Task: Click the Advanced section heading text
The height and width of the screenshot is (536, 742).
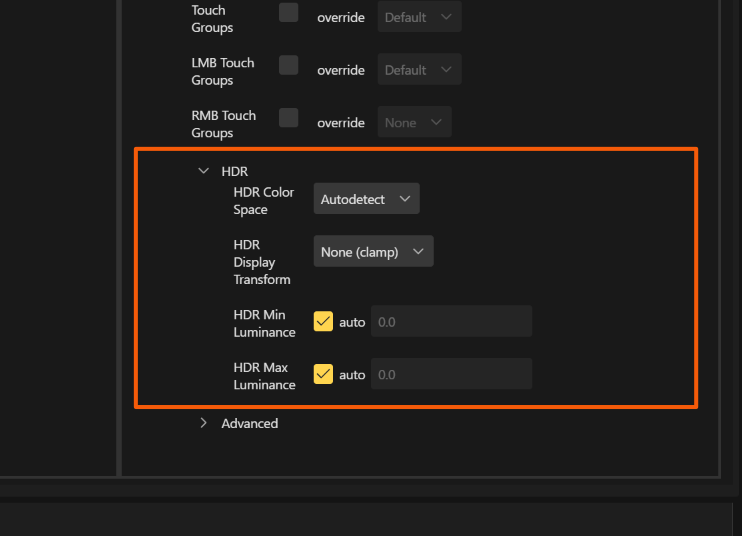Action: pyautogui.click(x=249, y=423)
